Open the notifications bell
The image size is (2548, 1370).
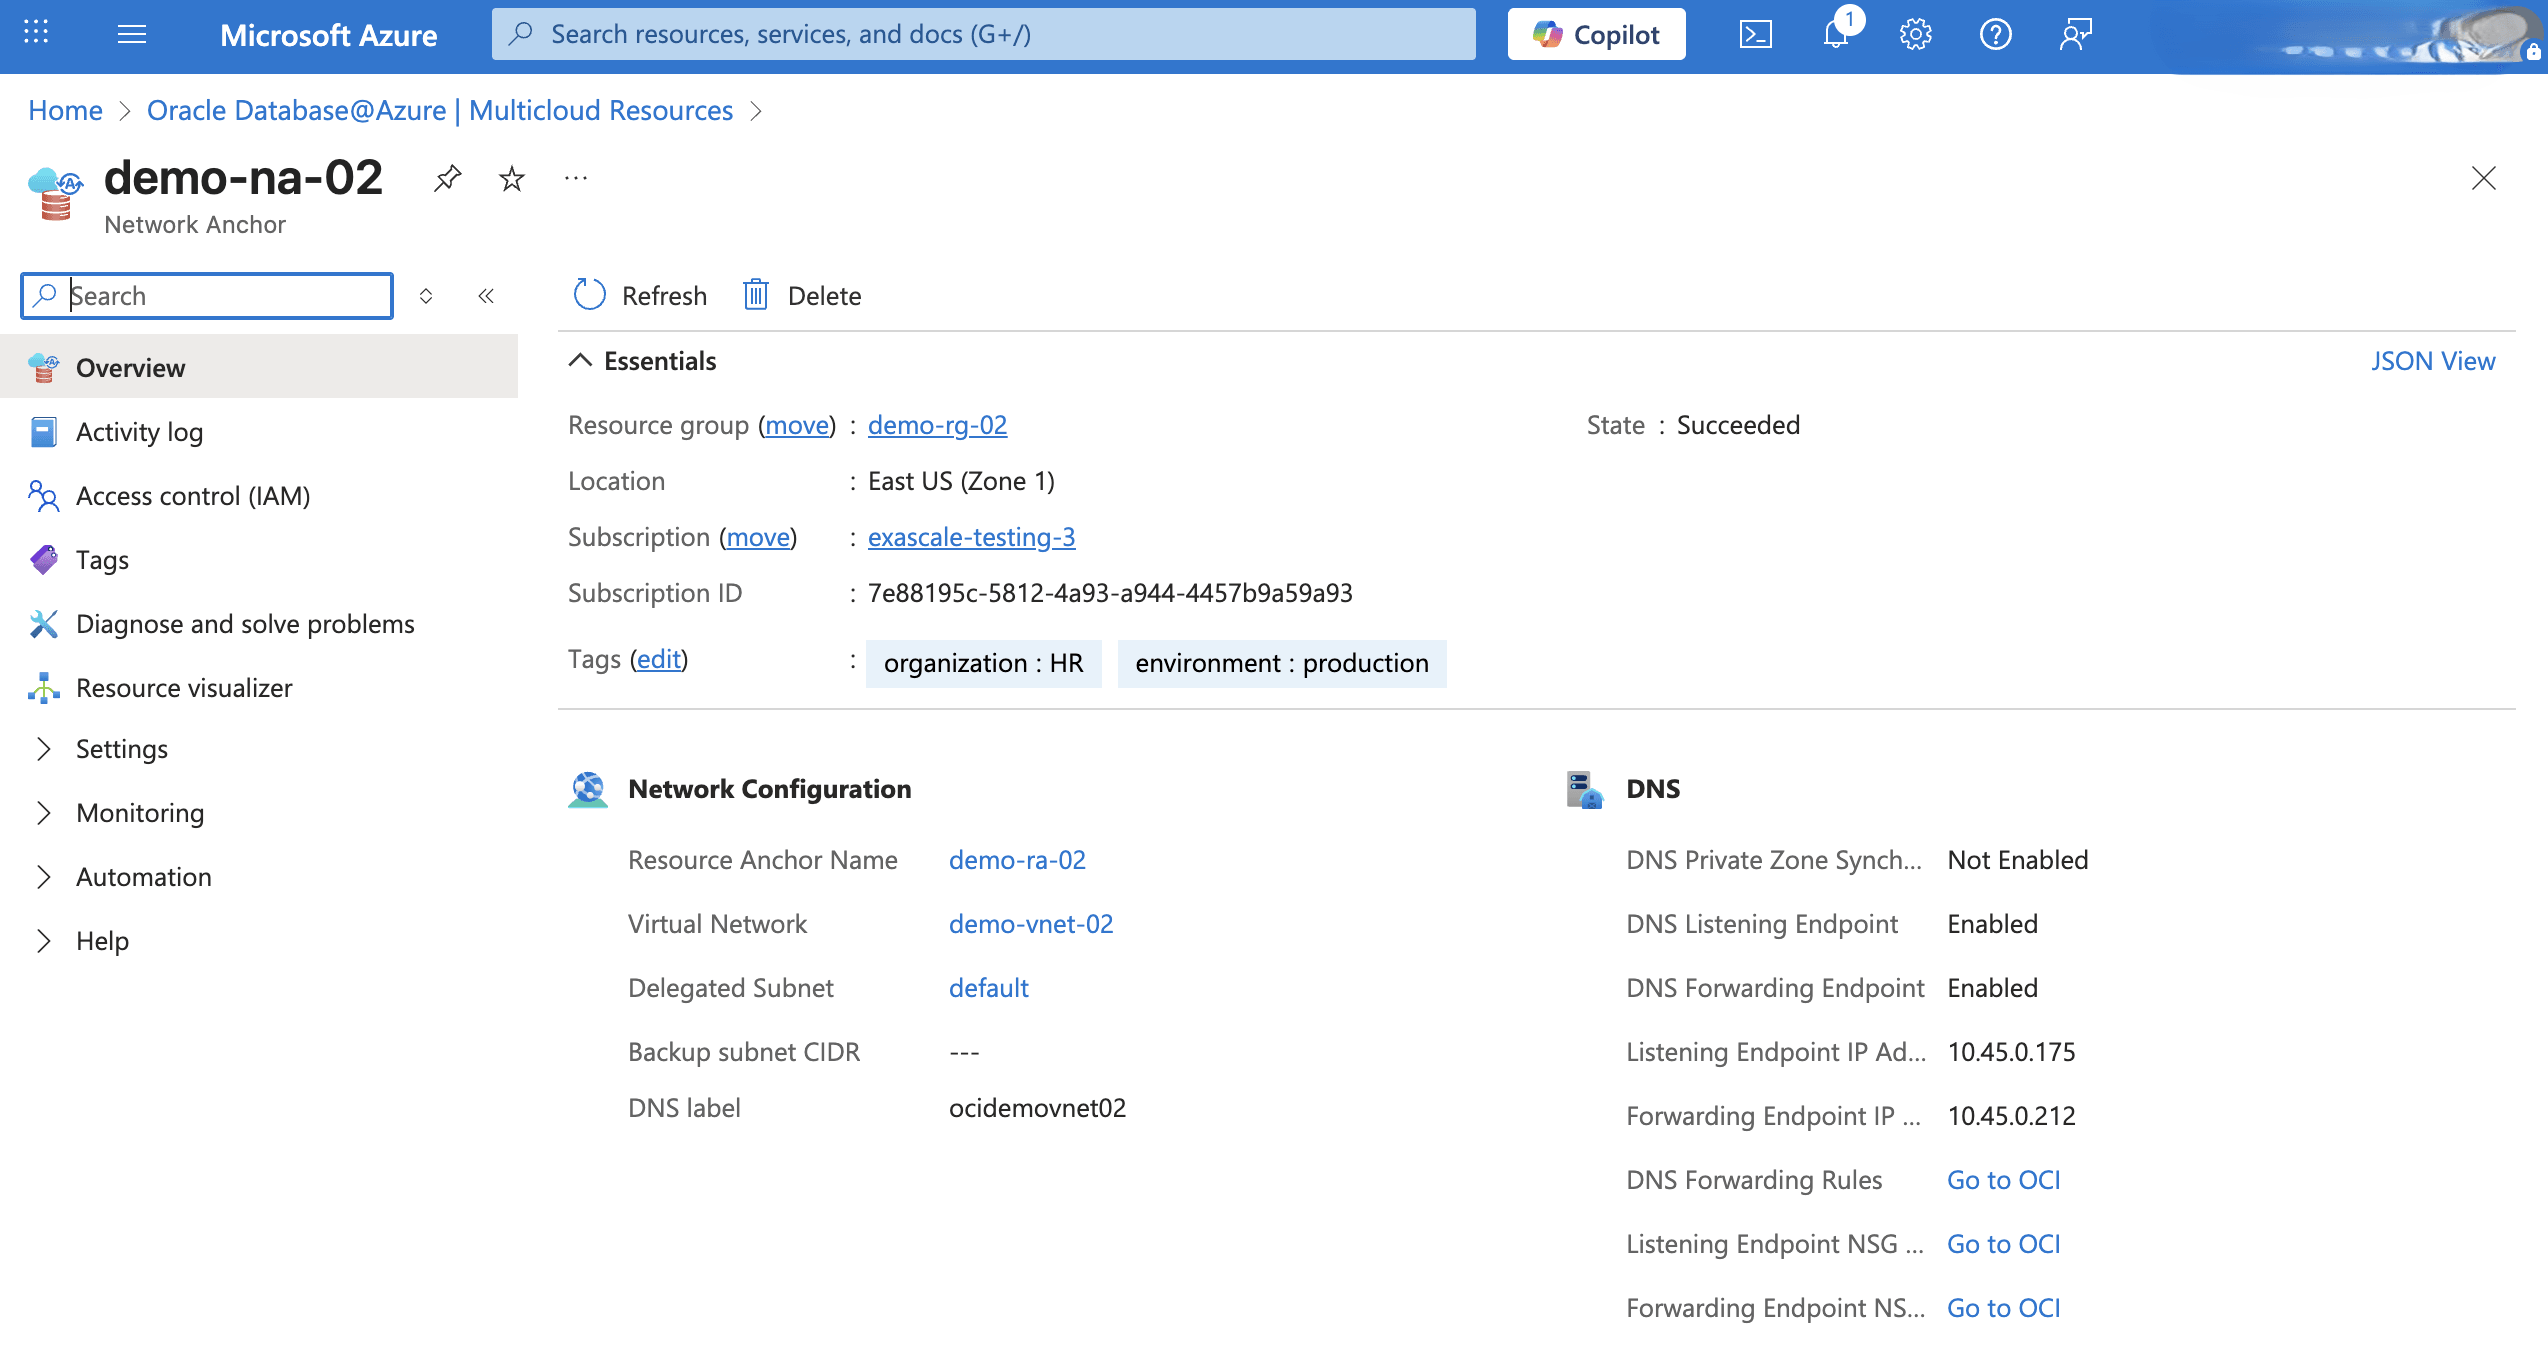coord(1836,35)
